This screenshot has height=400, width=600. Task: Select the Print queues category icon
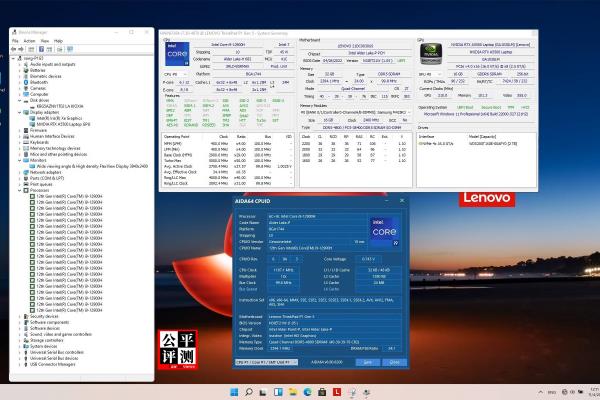[26, 184]
